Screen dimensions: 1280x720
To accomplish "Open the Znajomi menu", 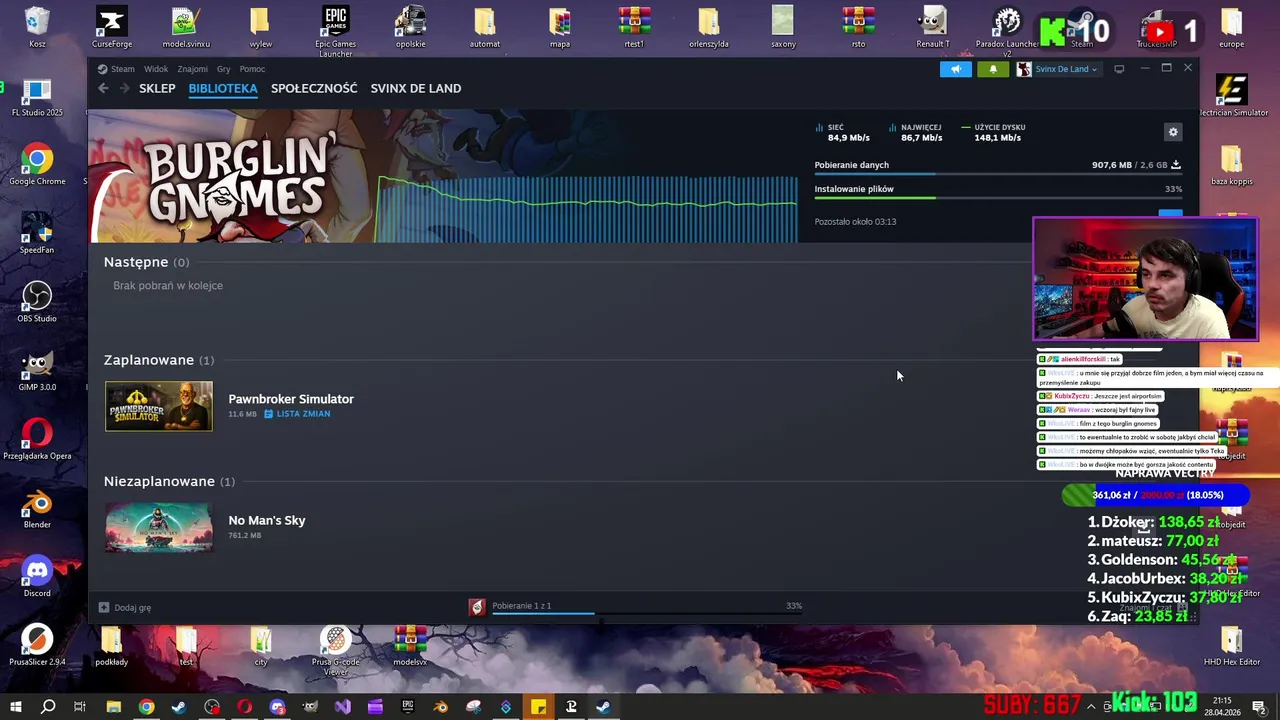I will [192, 69].
